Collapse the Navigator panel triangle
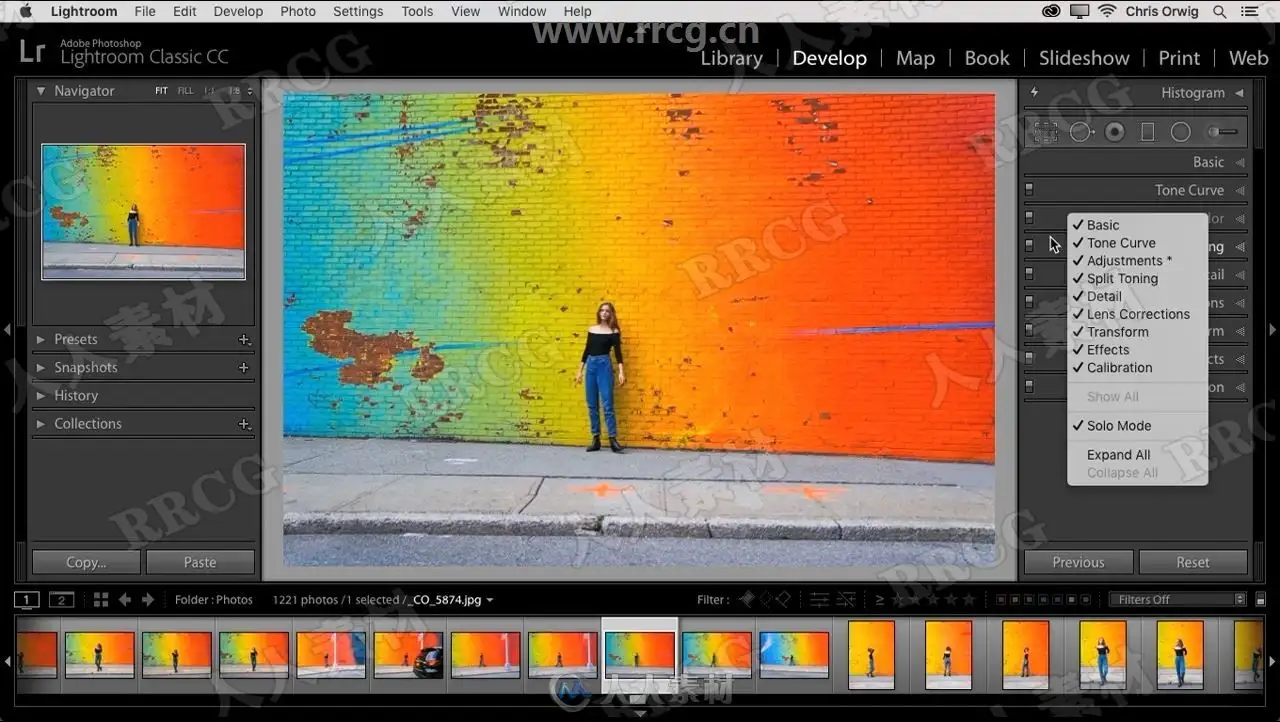The width and height of the screenshot is (1280, 722). click(41, 91)
